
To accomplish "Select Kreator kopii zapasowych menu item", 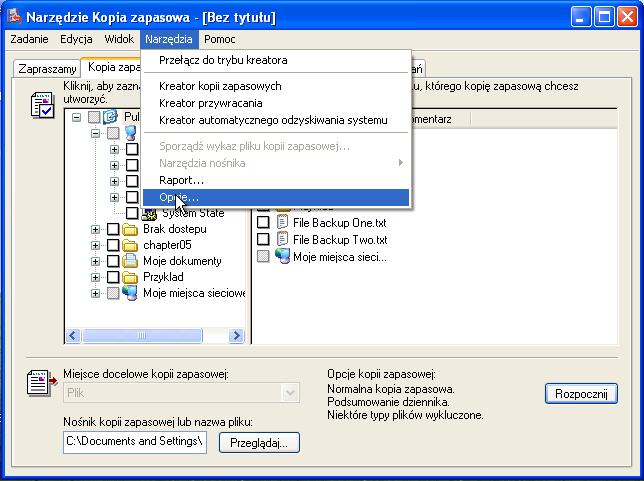I will click(276, 86).
